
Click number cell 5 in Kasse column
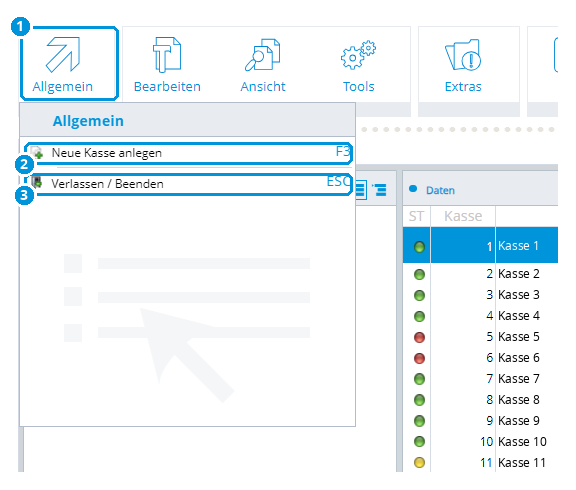pos(463,337)
